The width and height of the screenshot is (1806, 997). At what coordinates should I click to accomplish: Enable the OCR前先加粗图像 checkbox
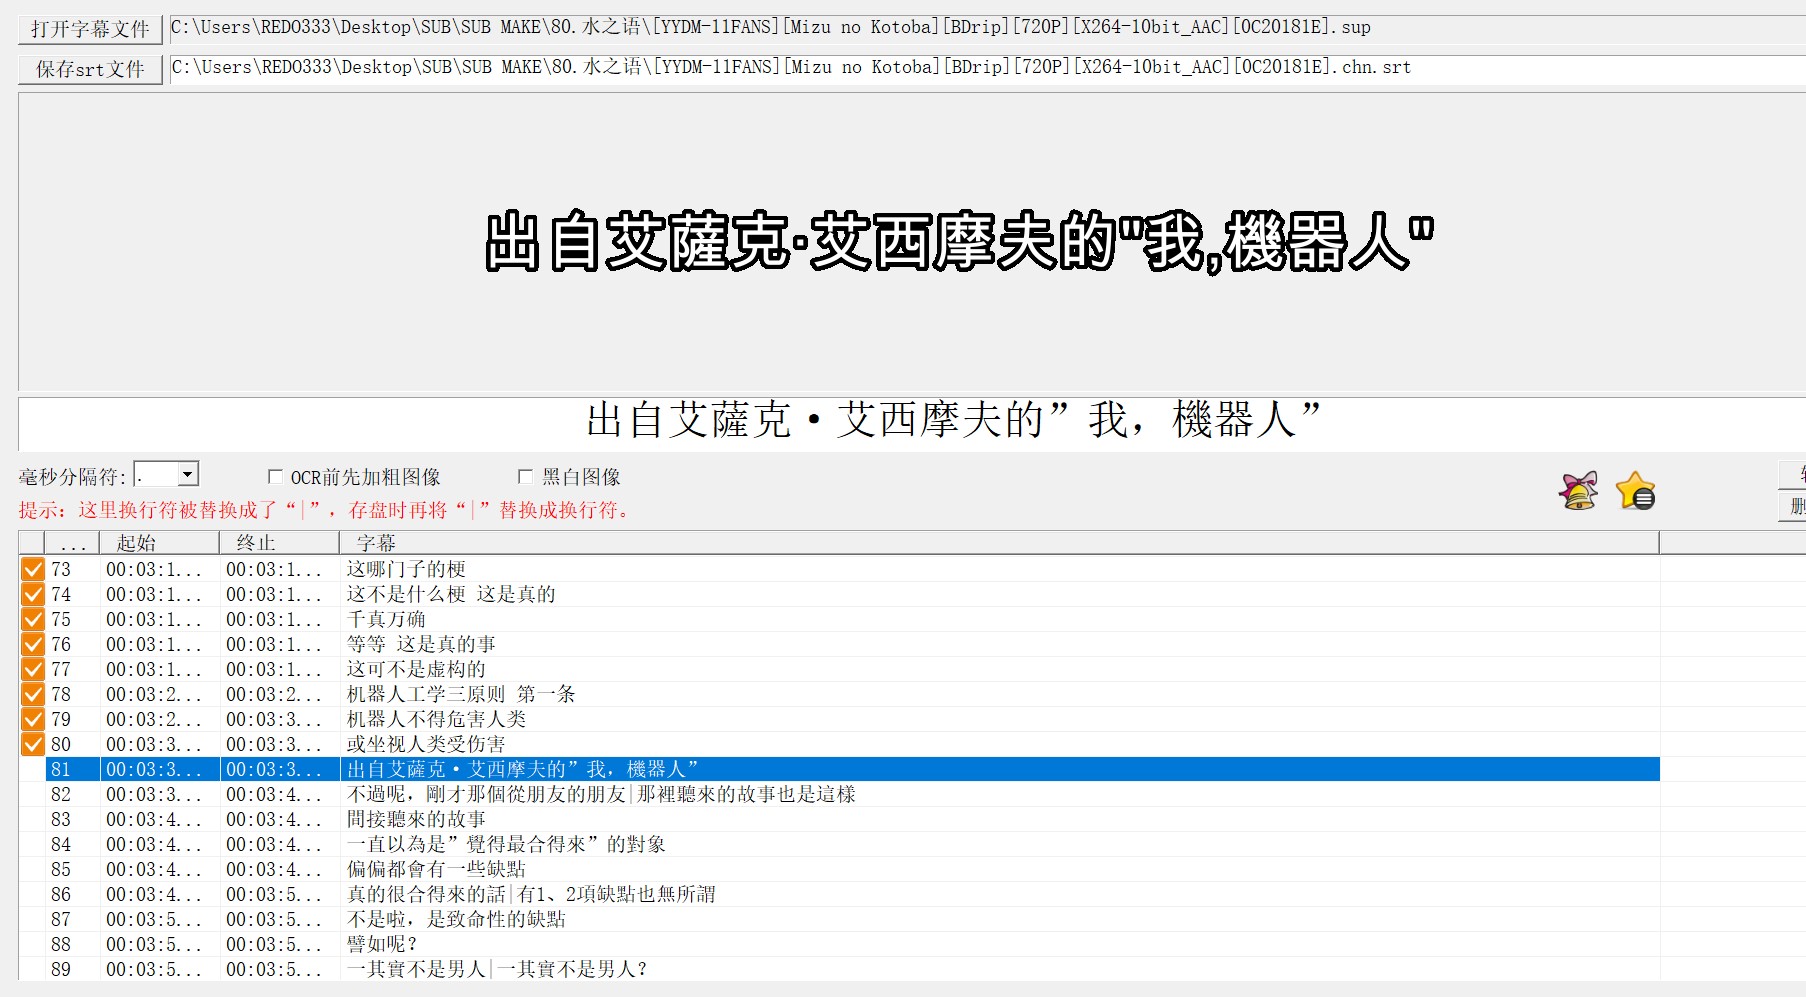pyautogui.click(x=275, y=477)
